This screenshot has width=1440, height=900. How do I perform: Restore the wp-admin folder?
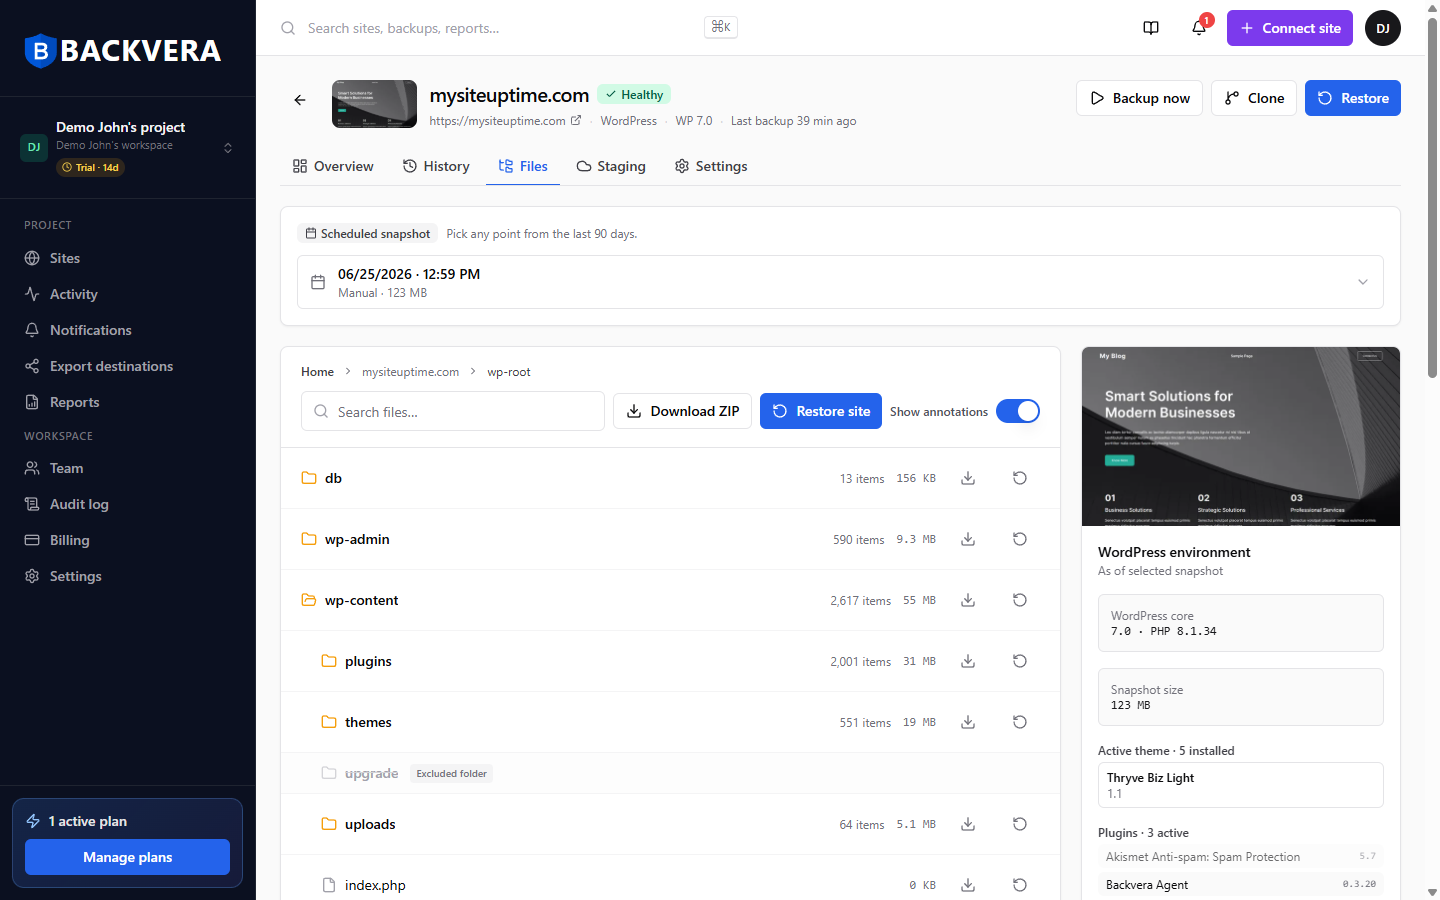(x=1020, y=539)
